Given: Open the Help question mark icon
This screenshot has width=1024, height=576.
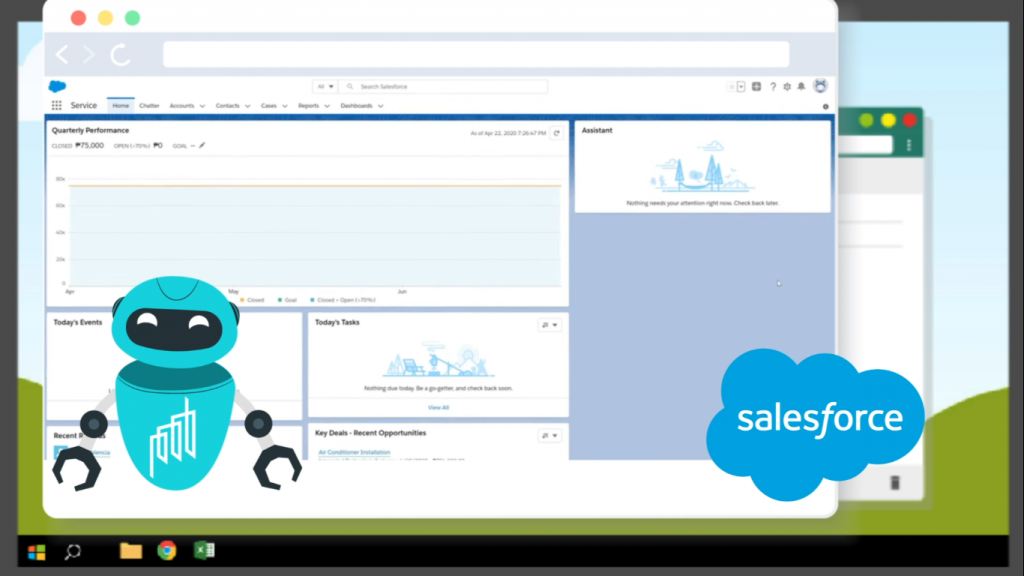Looking at the screenshot, I should point(773,86).
